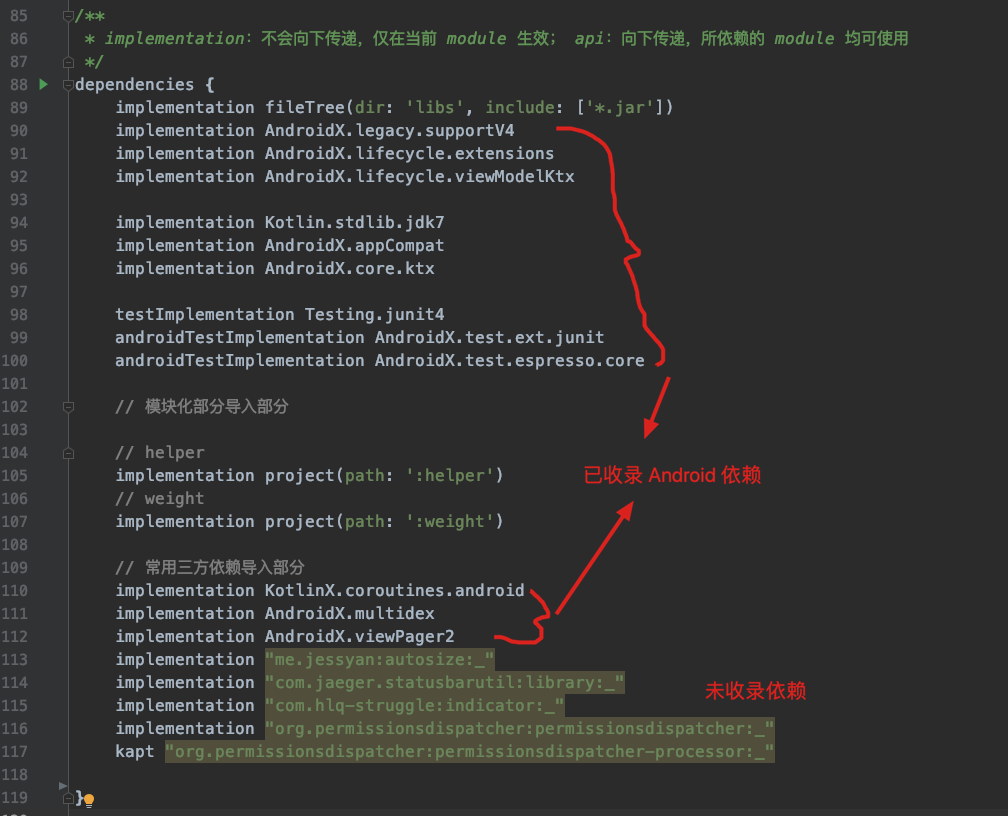This screenshot has height=816, width=1008.
Task: Collapse the dependencies block fold marker
Action: 68,85
